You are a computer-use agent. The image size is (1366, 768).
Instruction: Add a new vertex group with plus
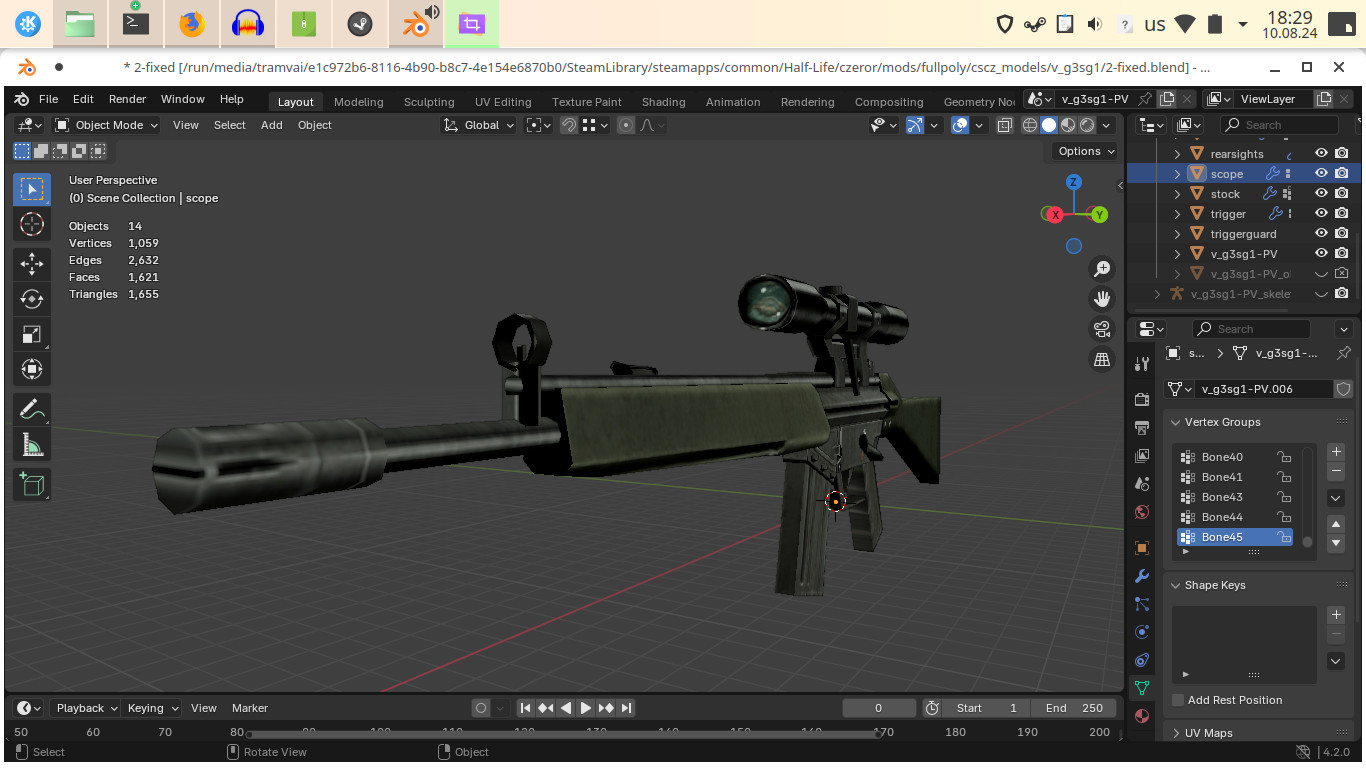(x=1336, y=452)
